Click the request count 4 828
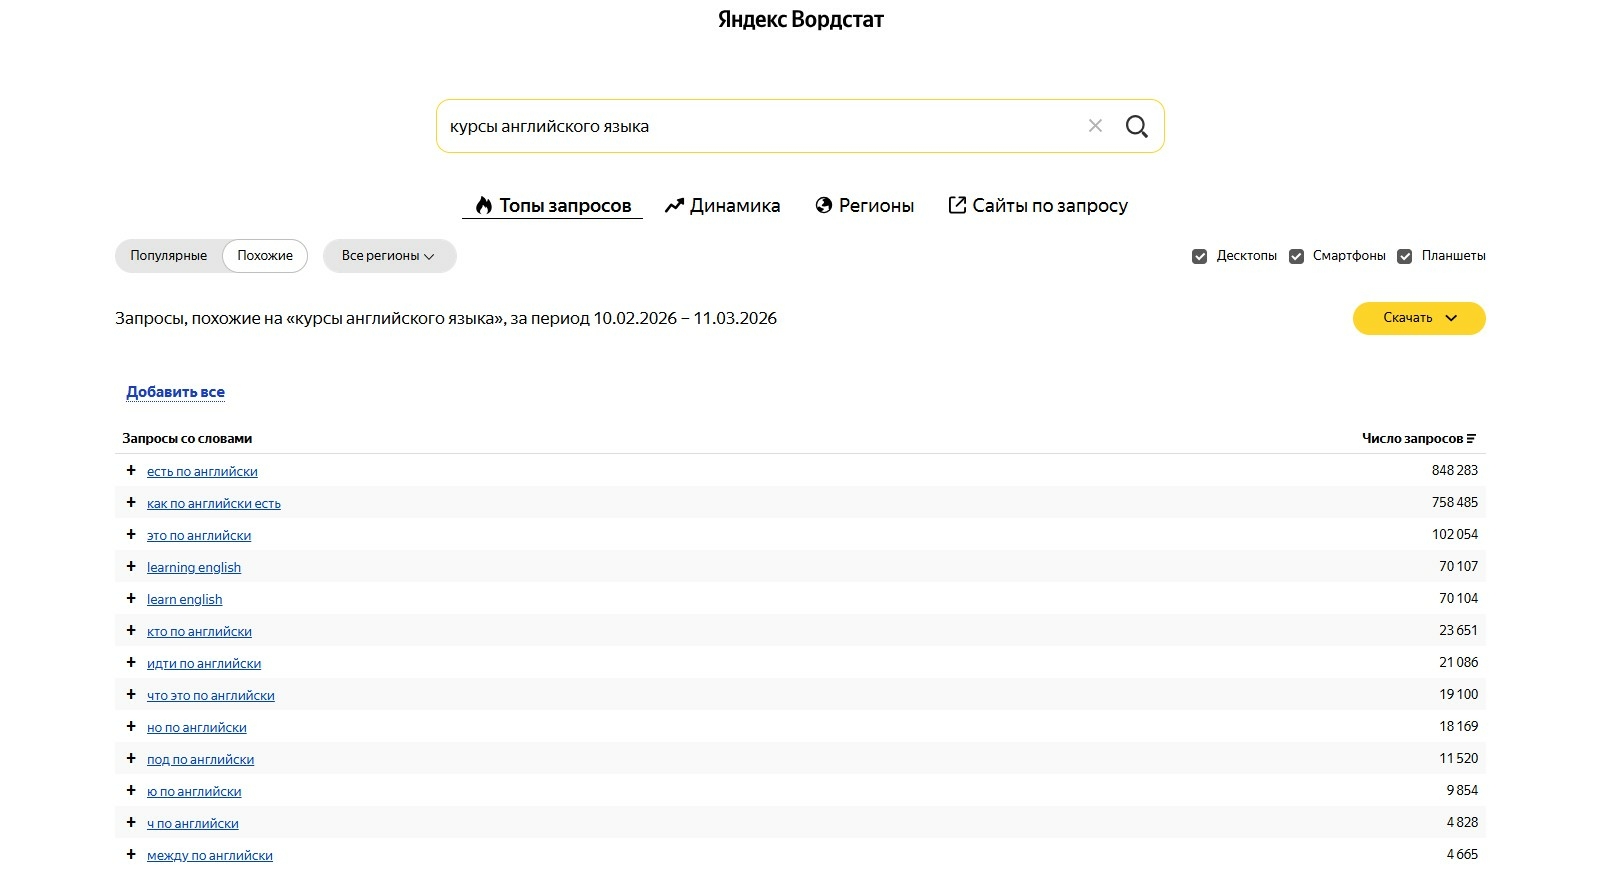Image resolution: width=1609 pixels, height=870 pixels. tap(1462, 822)
